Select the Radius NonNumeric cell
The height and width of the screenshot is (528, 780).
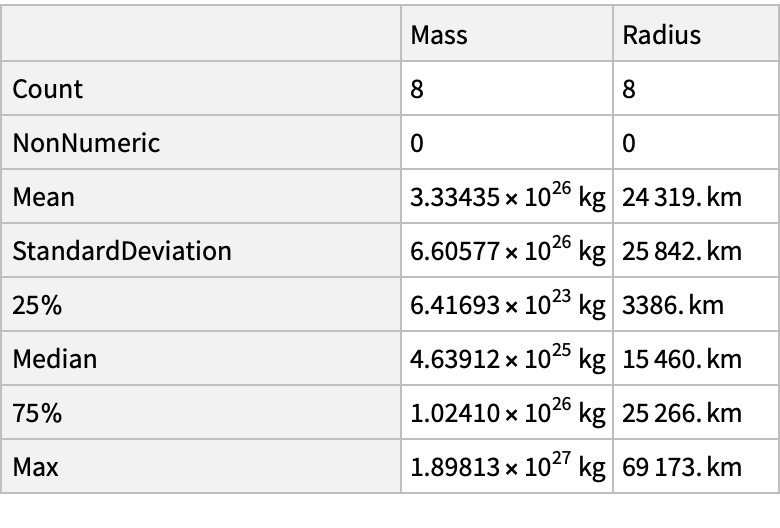pos(629,144)
